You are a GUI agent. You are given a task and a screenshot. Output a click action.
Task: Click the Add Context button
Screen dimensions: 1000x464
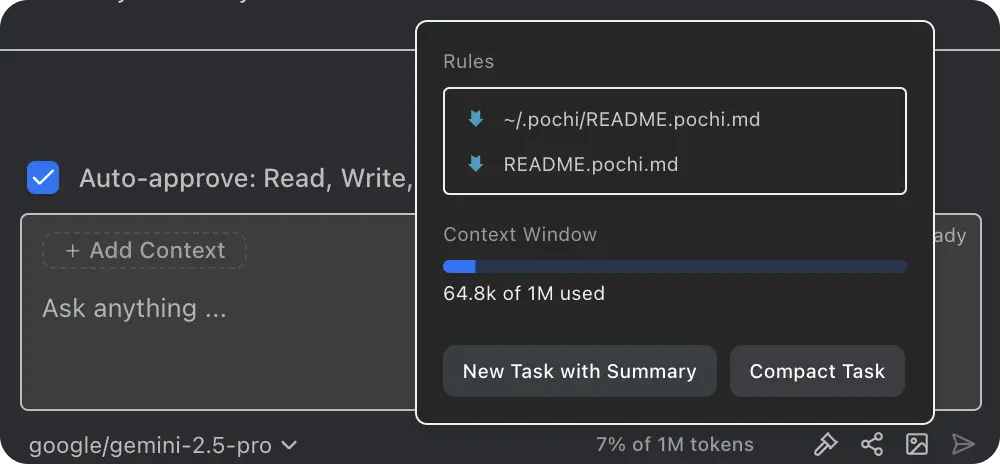pyautogui.click(x=145, y=250)
